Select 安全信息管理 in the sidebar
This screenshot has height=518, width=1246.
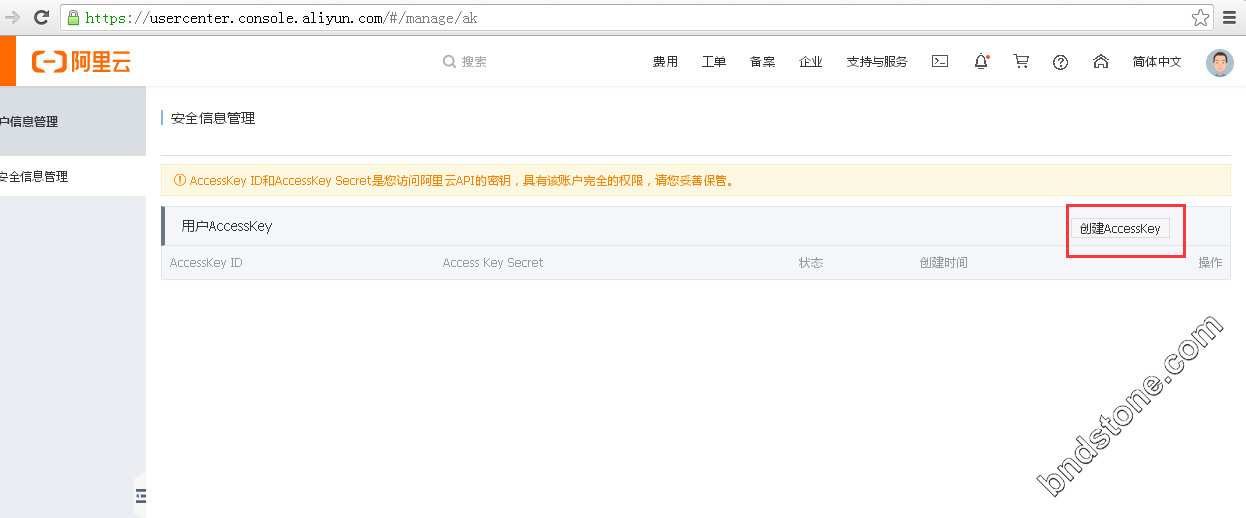(x=73, y=176)
